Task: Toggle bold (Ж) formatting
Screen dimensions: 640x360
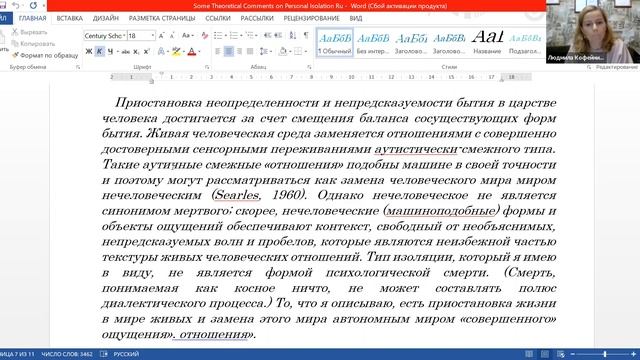Action: [x=89, y=51]
